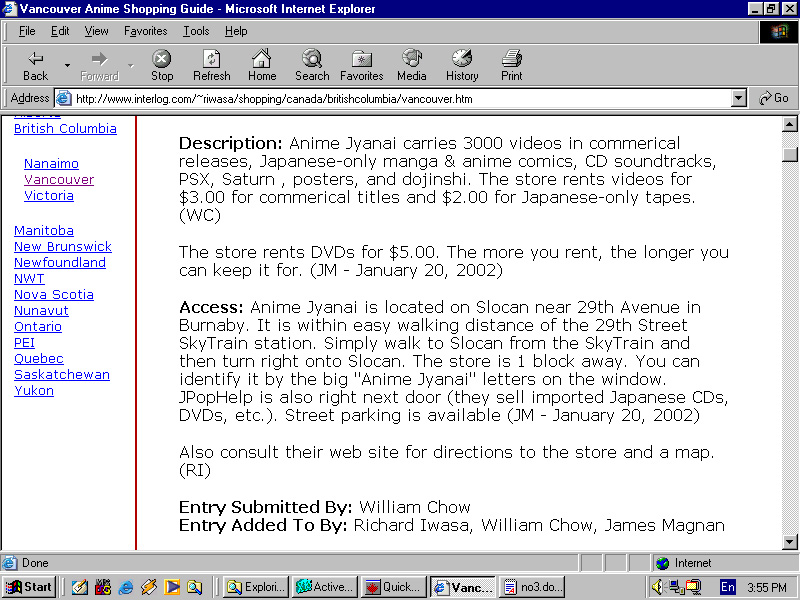Open the View menu
Screen dimensions: 800x600
click(96, 31)
